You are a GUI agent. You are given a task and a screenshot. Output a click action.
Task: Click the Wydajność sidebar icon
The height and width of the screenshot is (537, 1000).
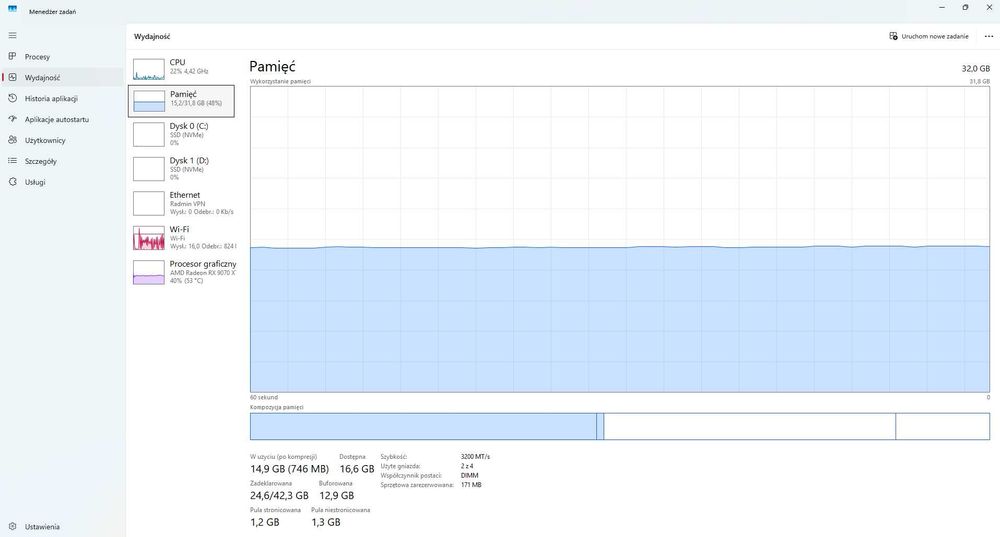coord(12,77)
